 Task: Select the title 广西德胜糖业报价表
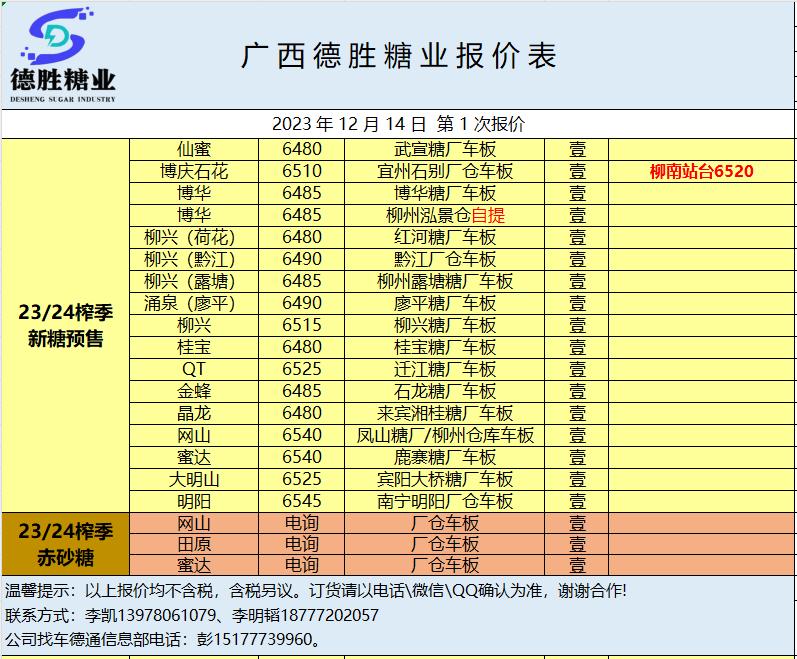[398, 56]
